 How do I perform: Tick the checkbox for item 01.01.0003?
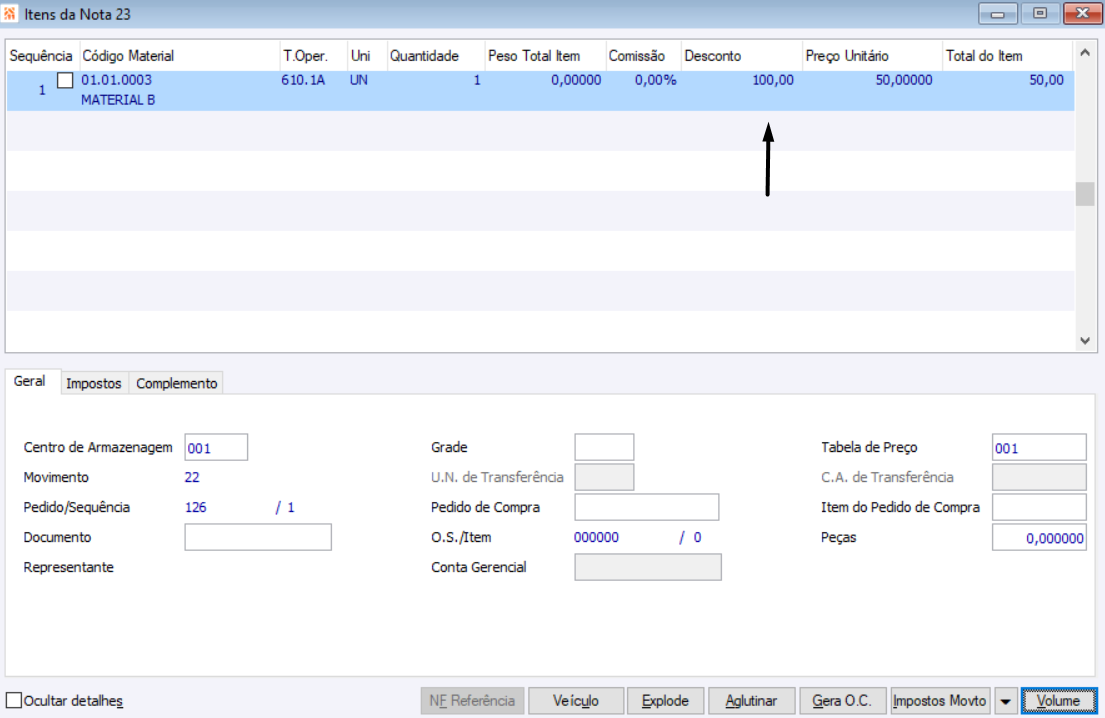pyautogui.click(x=65, y=80)
